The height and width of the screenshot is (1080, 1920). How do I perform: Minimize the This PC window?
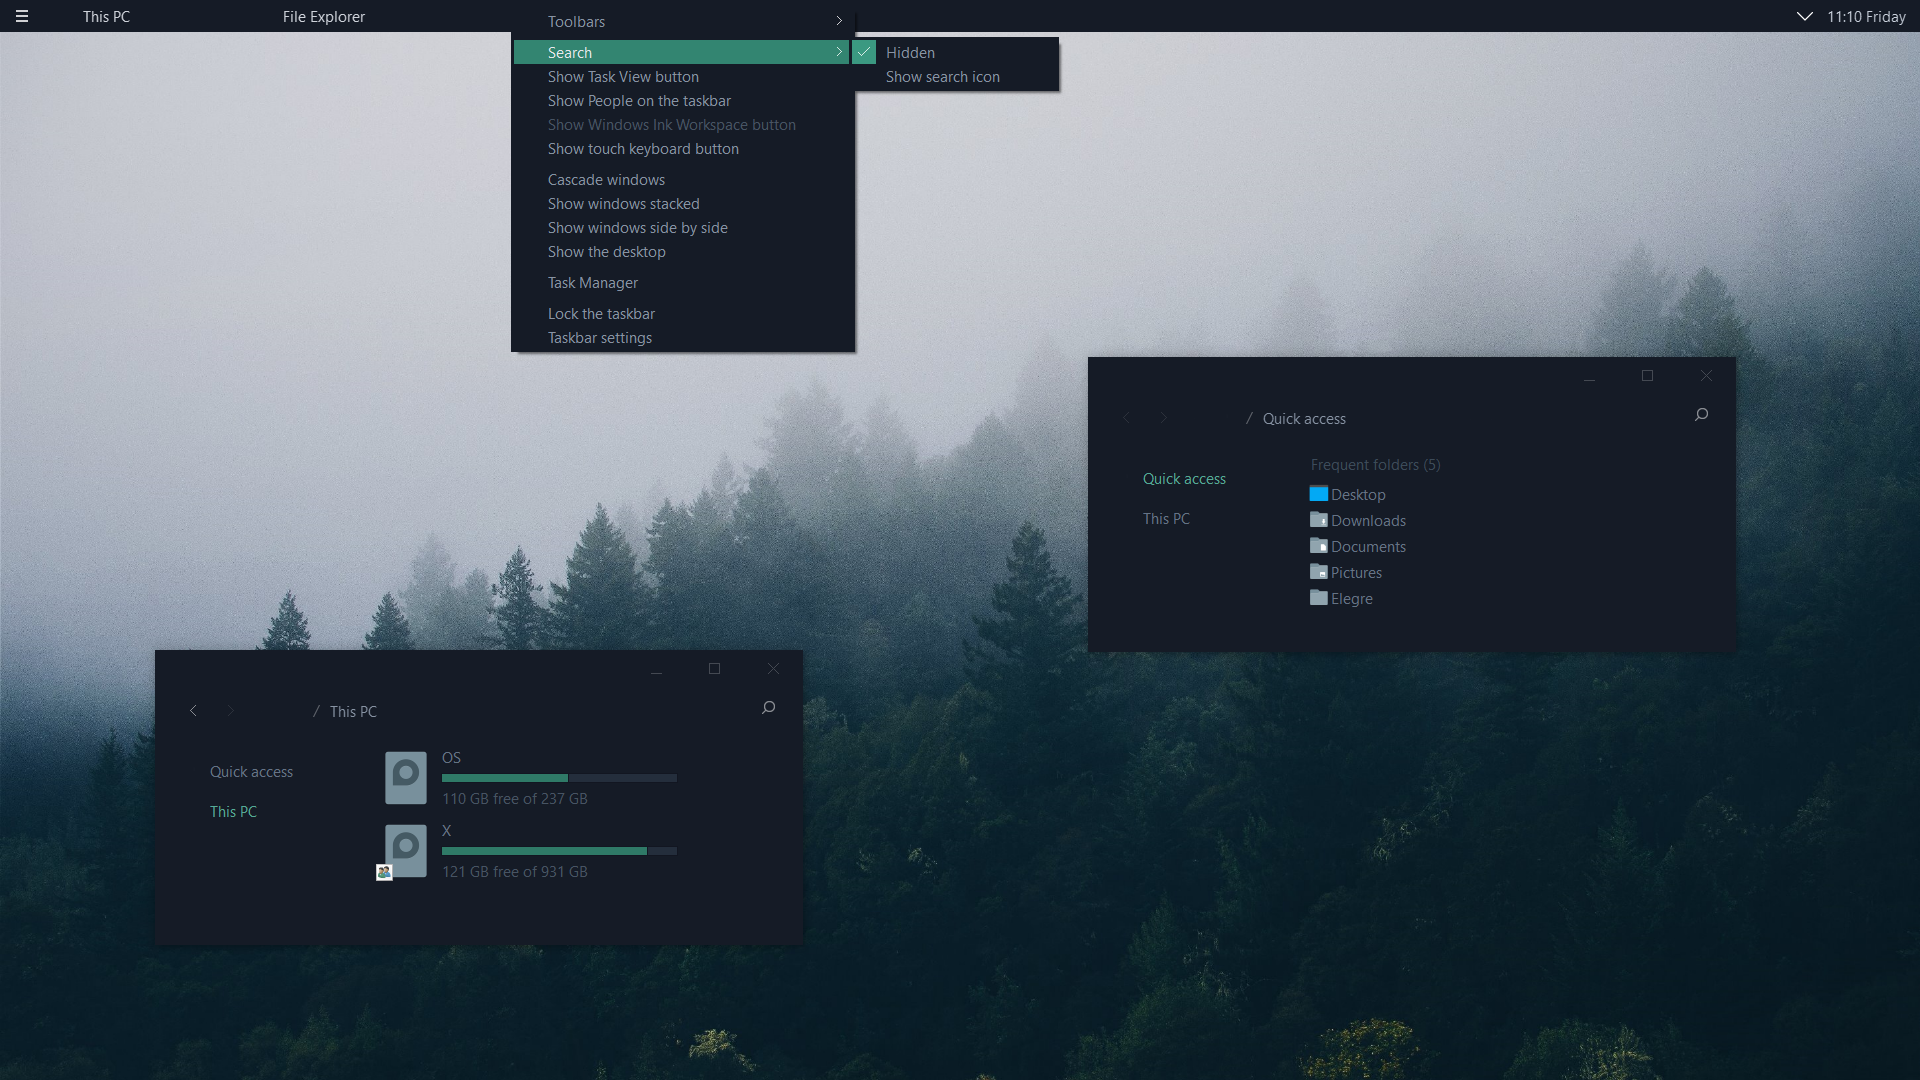656,670
